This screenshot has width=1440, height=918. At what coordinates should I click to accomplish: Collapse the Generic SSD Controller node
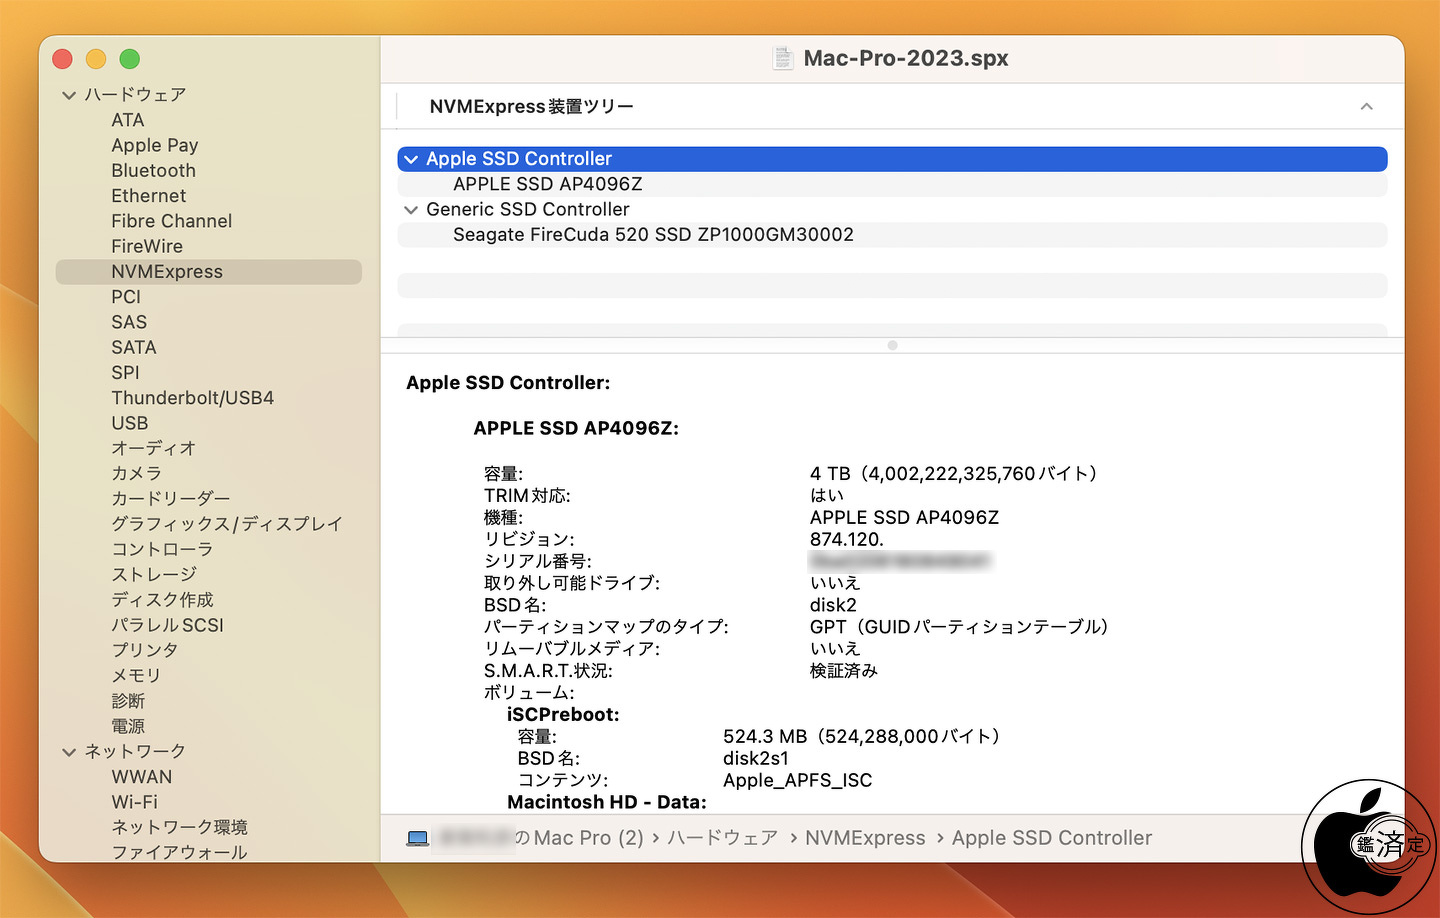point(411,210)
